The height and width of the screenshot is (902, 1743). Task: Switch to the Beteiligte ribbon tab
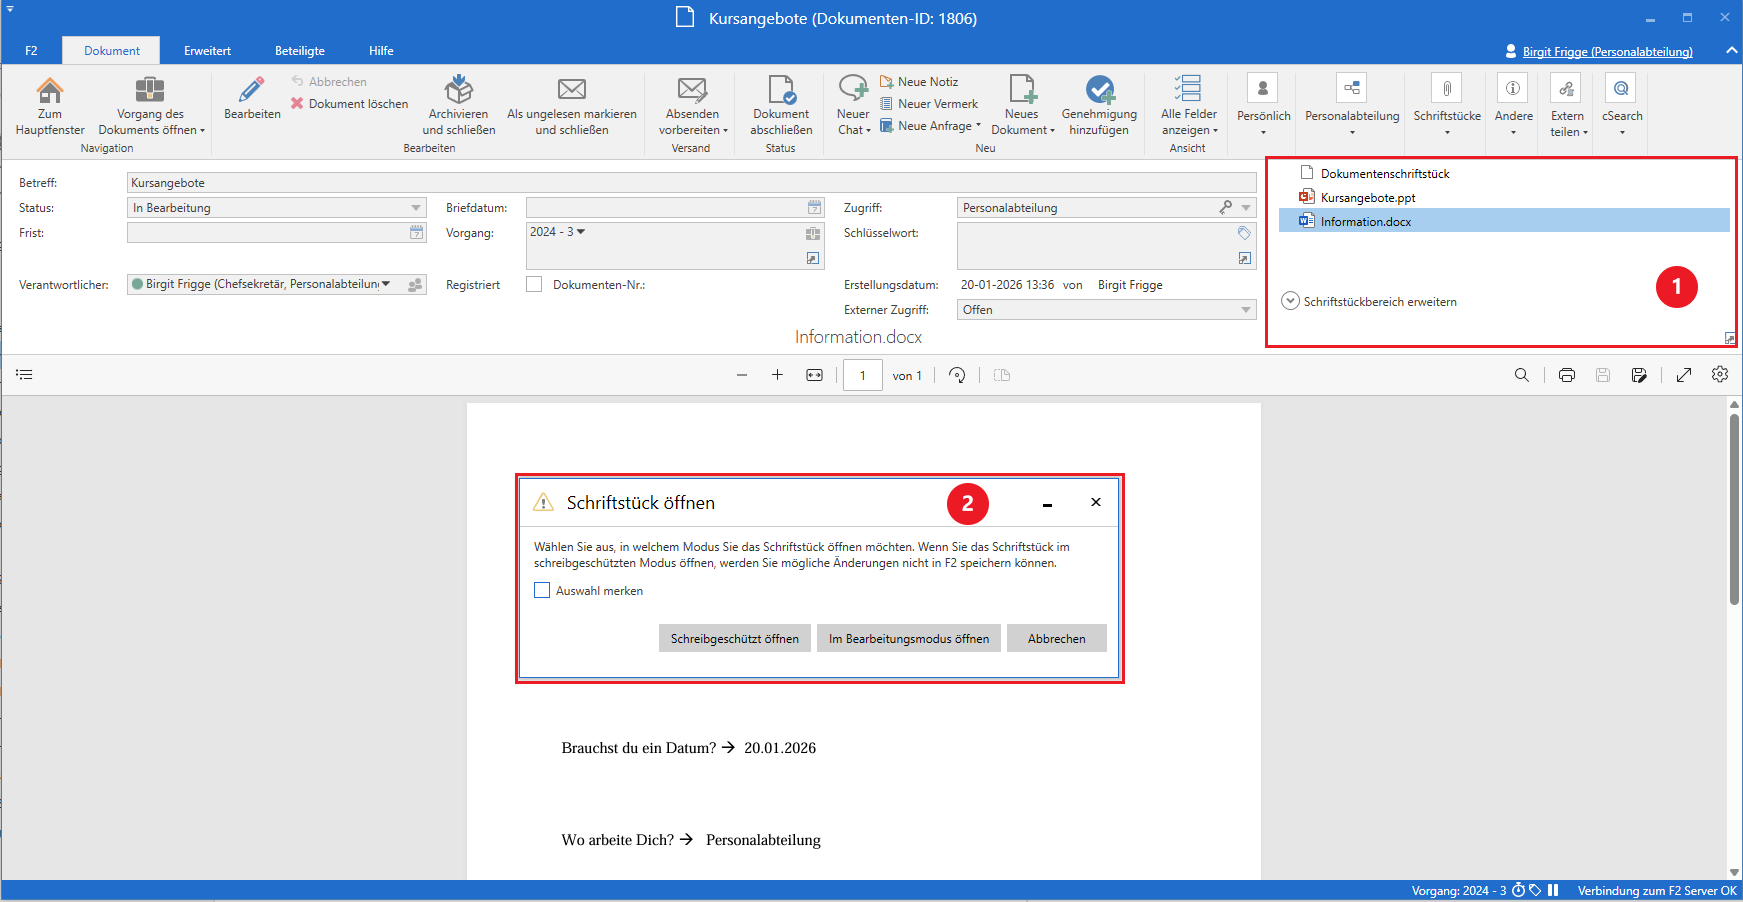pyautogui.click(x=298, y=50)
